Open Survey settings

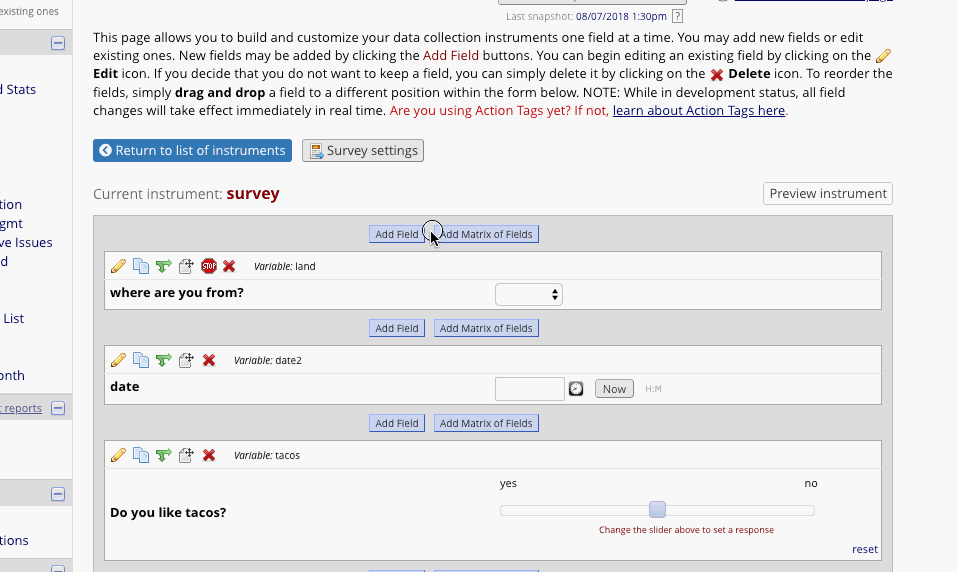coord(363,150)
